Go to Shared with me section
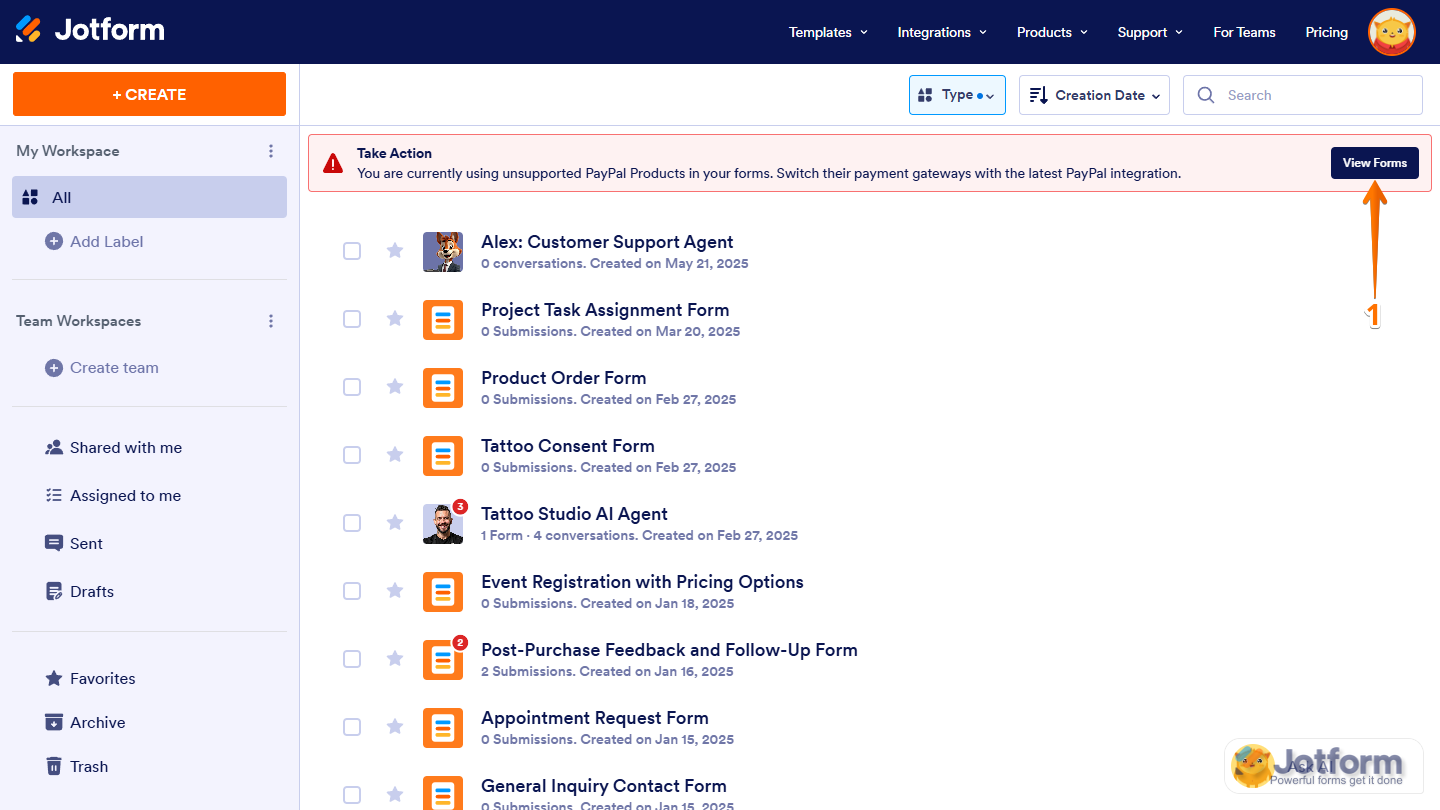1440x810 pixels. [x=125, y=448]
